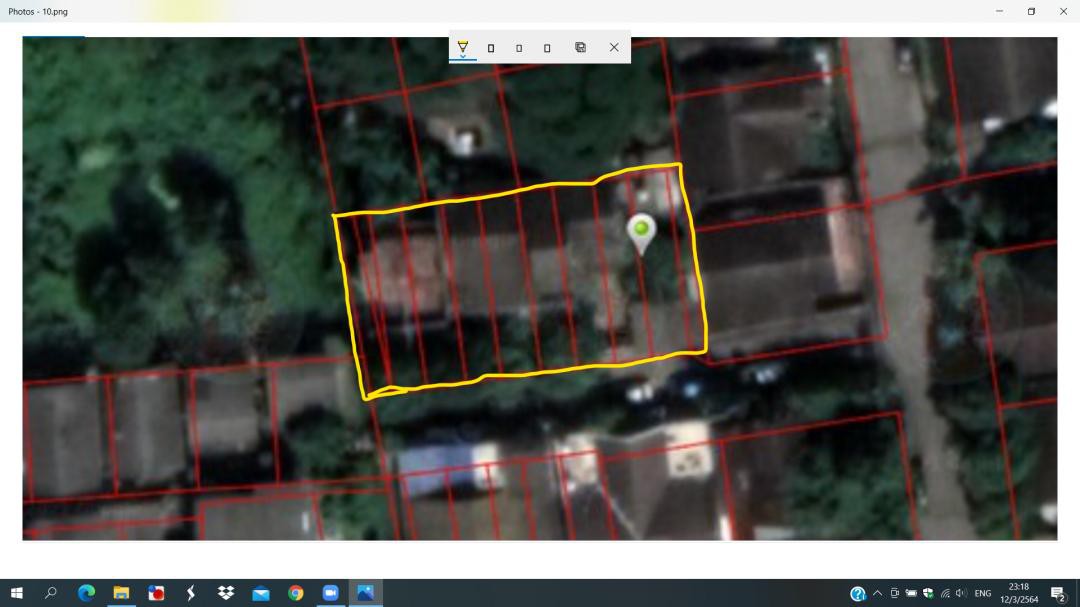Open the yellow pen options chevron

click(463, 56)
